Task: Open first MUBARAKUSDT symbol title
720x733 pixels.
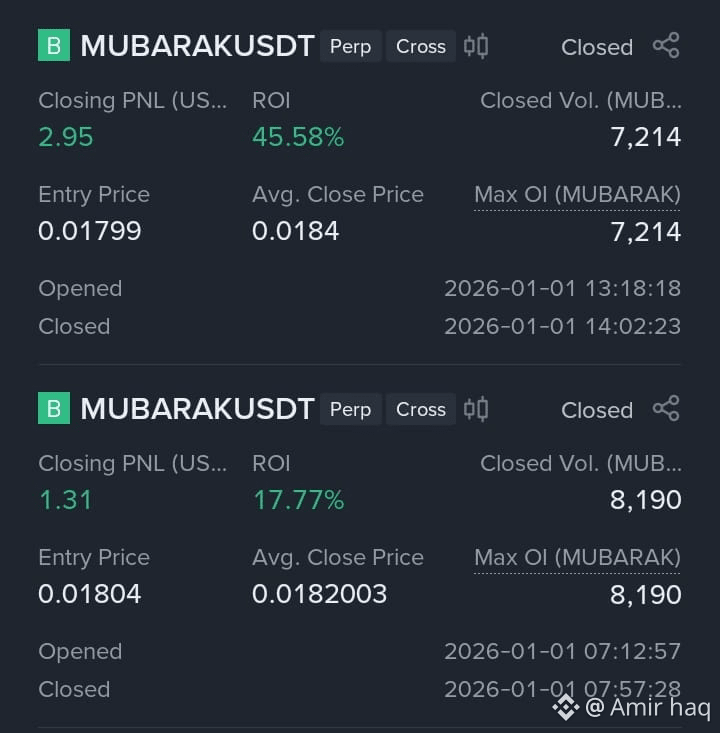Action: [x=197, y=46]
